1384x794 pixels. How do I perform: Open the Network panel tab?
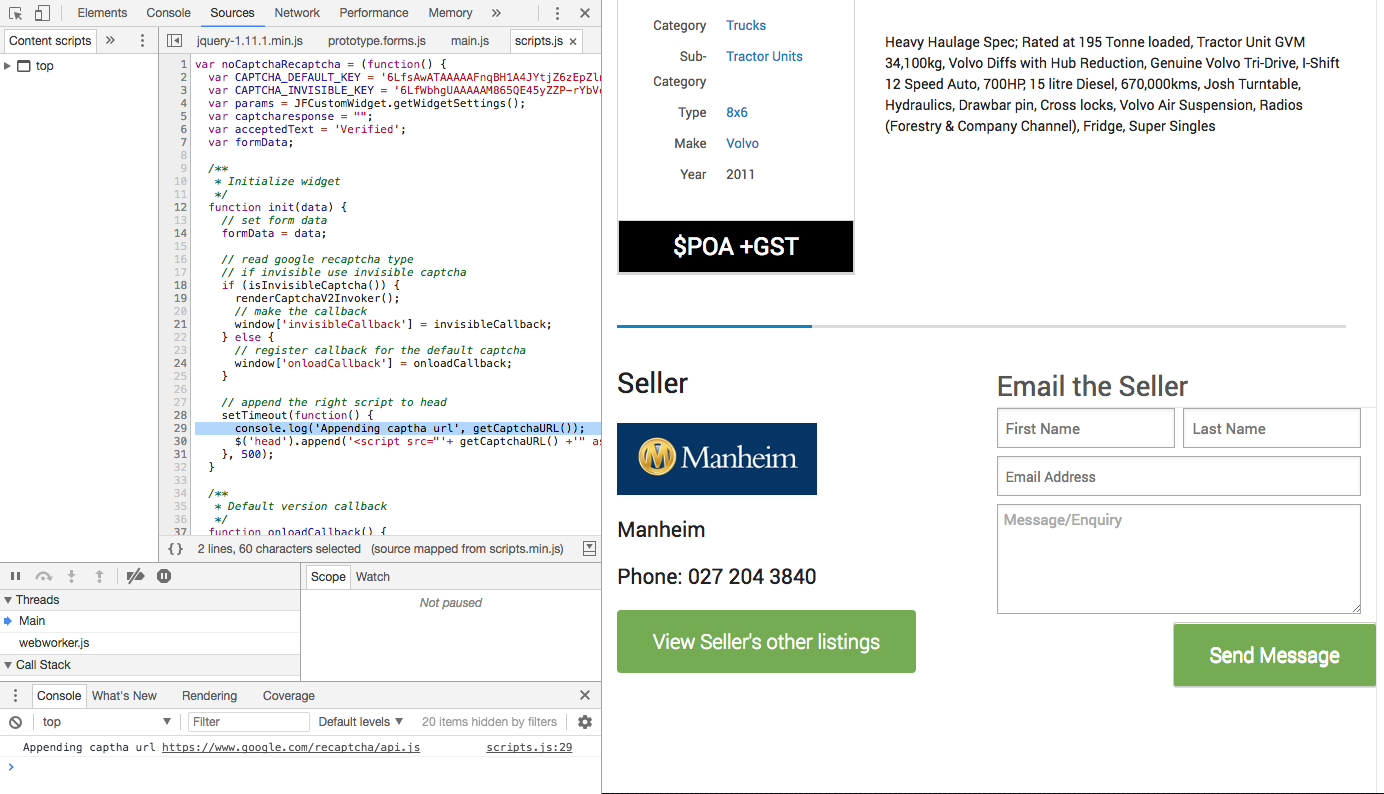(x=297, y=13)
